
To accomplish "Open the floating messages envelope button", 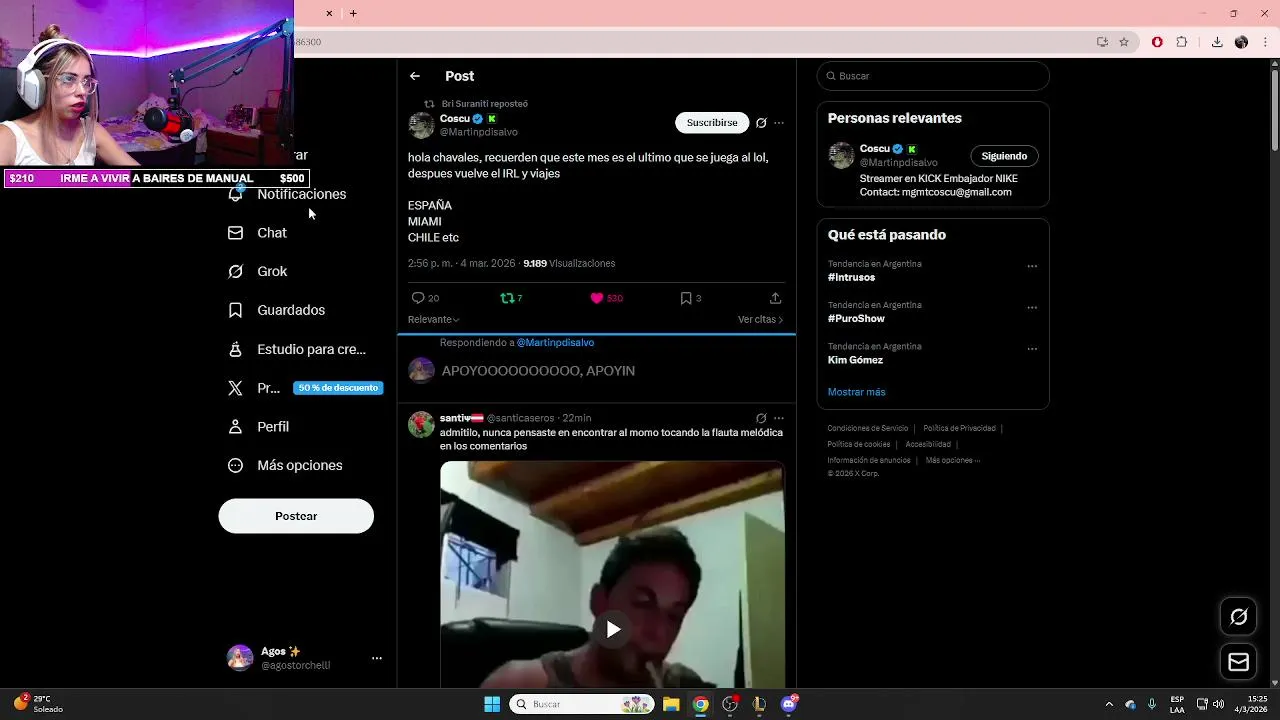I will pyautogui.click(x=1238, y=662).
